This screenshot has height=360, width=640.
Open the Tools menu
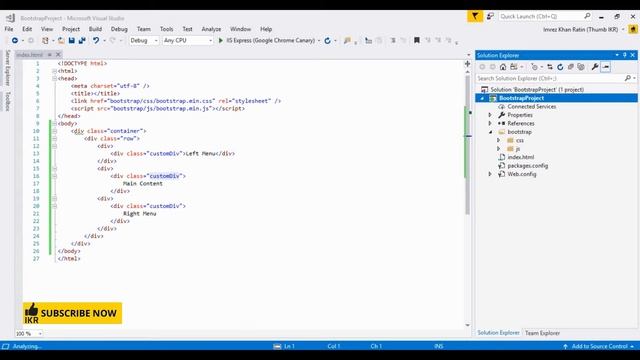point(166,29)
